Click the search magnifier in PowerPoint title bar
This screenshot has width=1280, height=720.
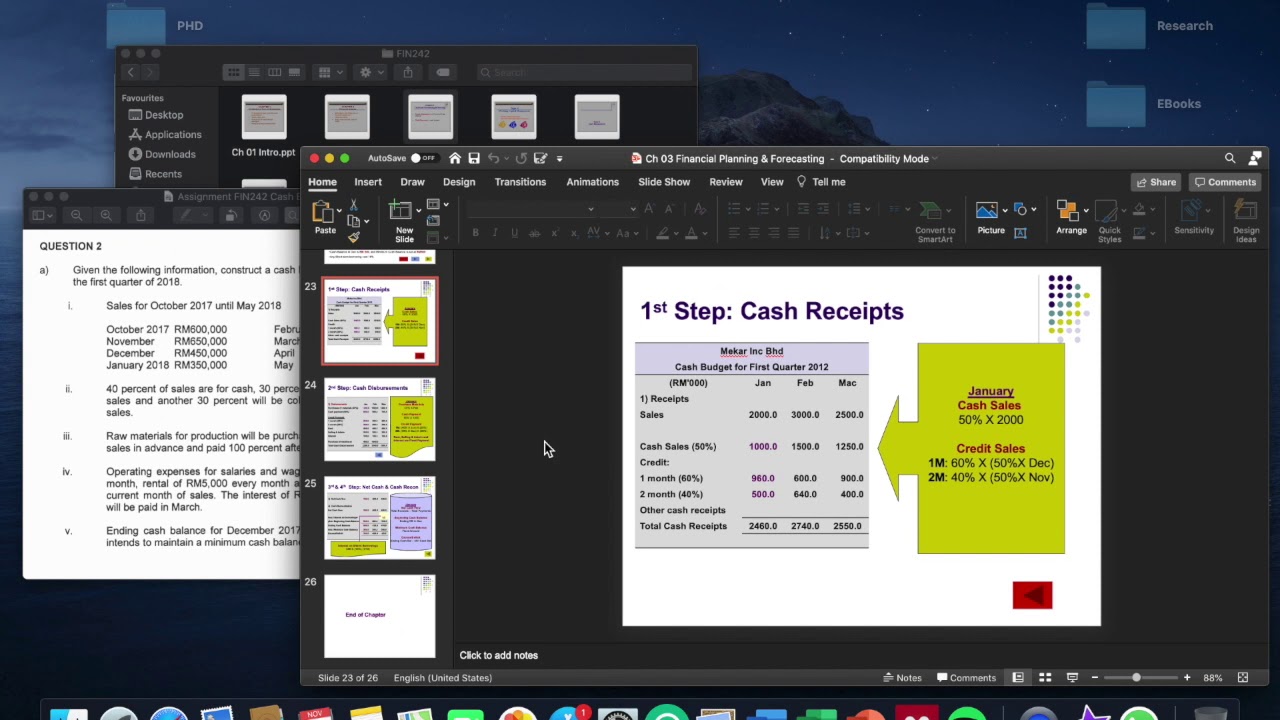click(x=1230, y=158)
